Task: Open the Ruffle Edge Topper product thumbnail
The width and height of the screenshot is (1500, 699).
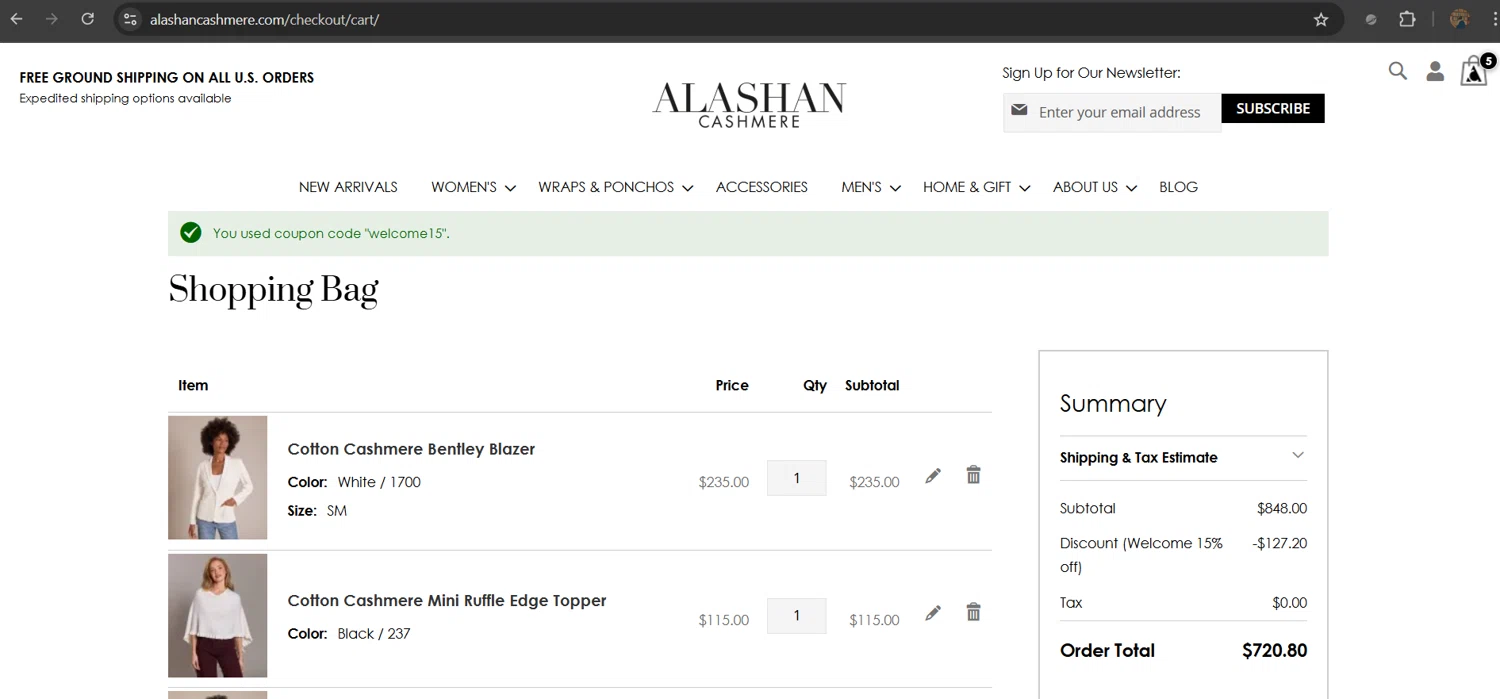Action: 218,615
